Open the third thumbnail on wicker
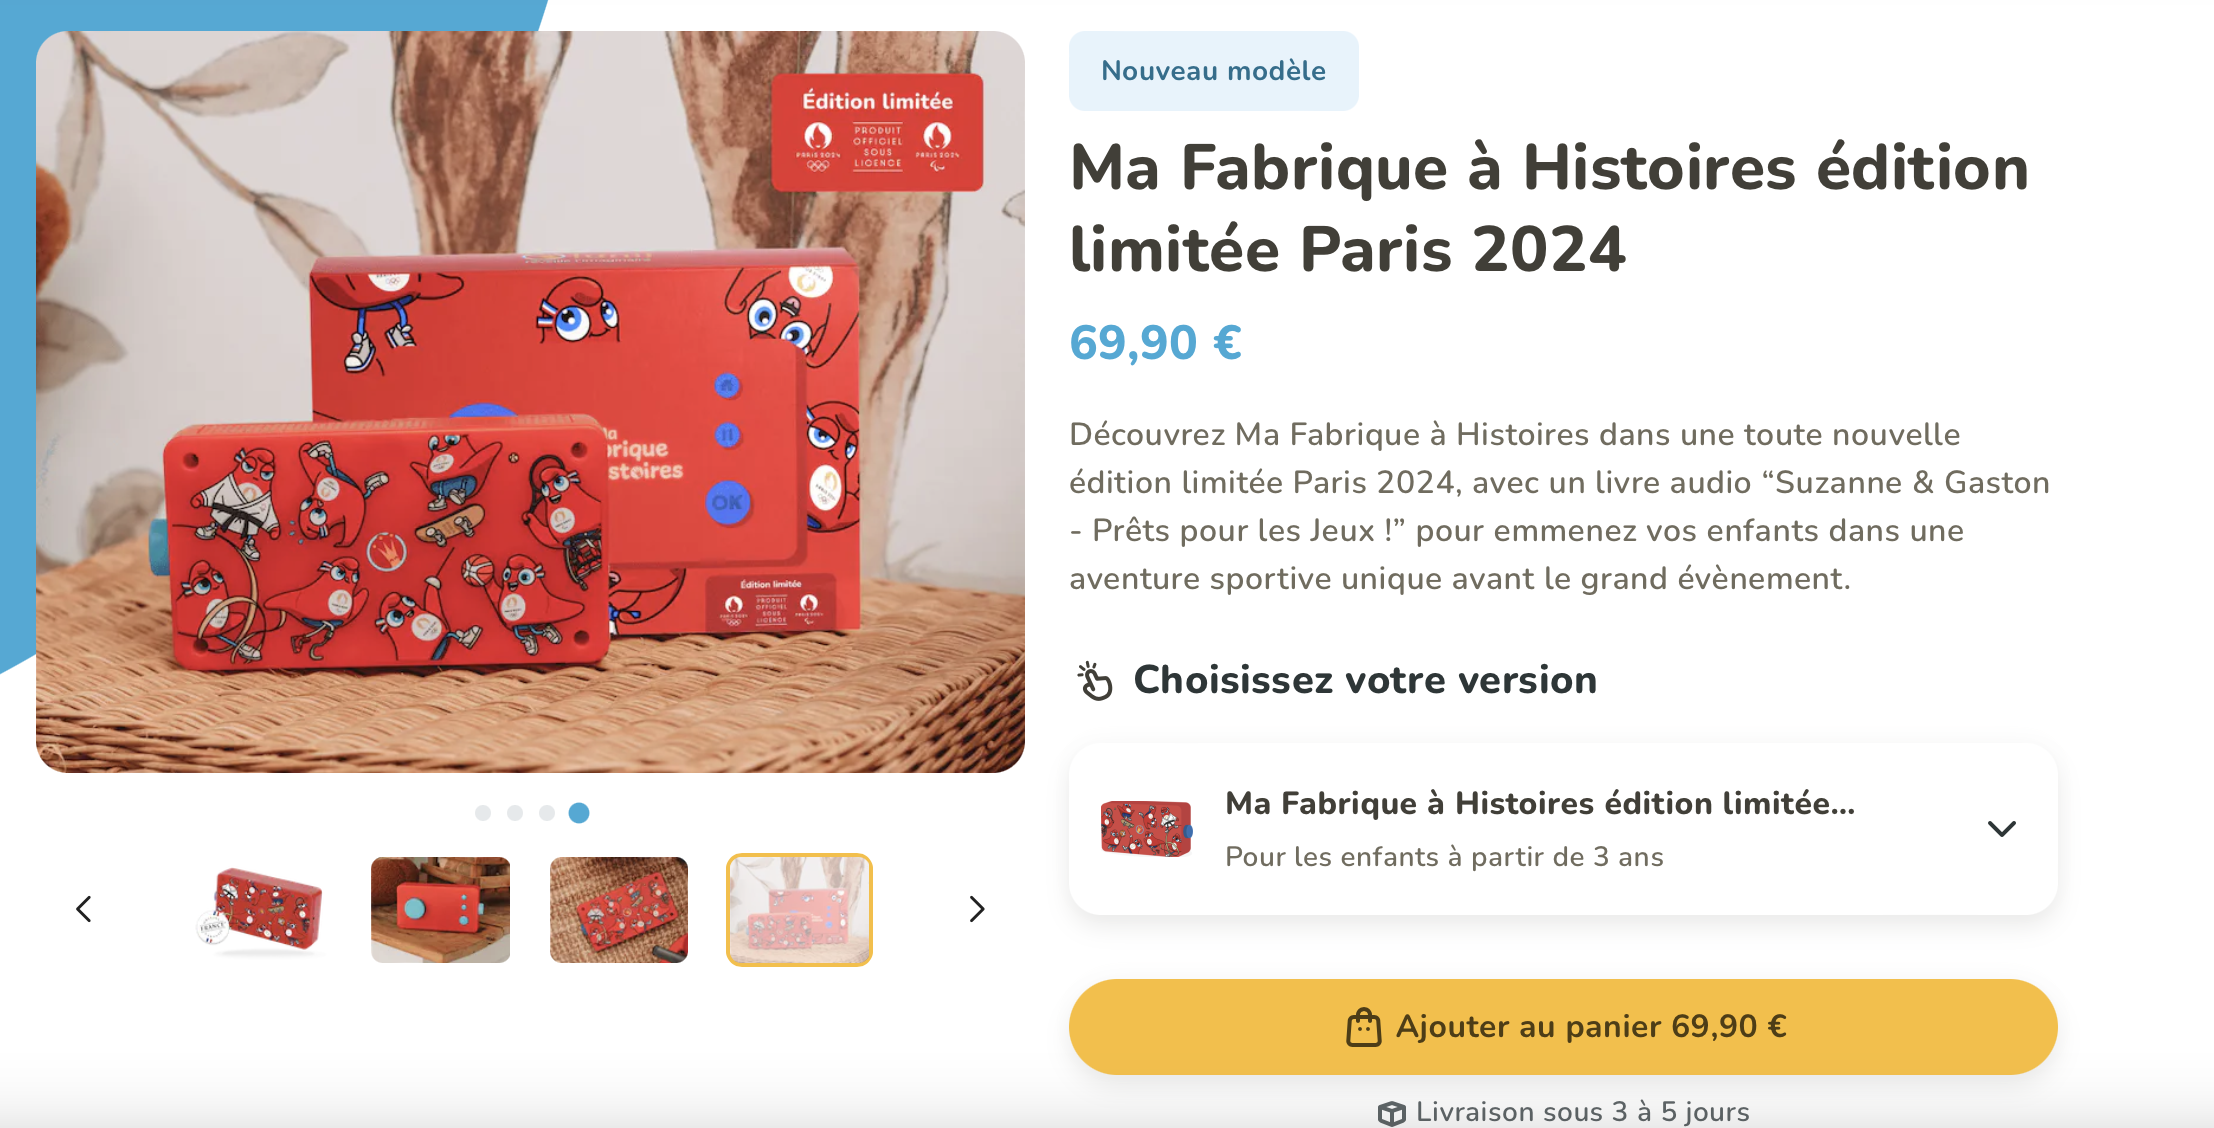Viewport: 2214px width, 1128px height. coord(619,909)
